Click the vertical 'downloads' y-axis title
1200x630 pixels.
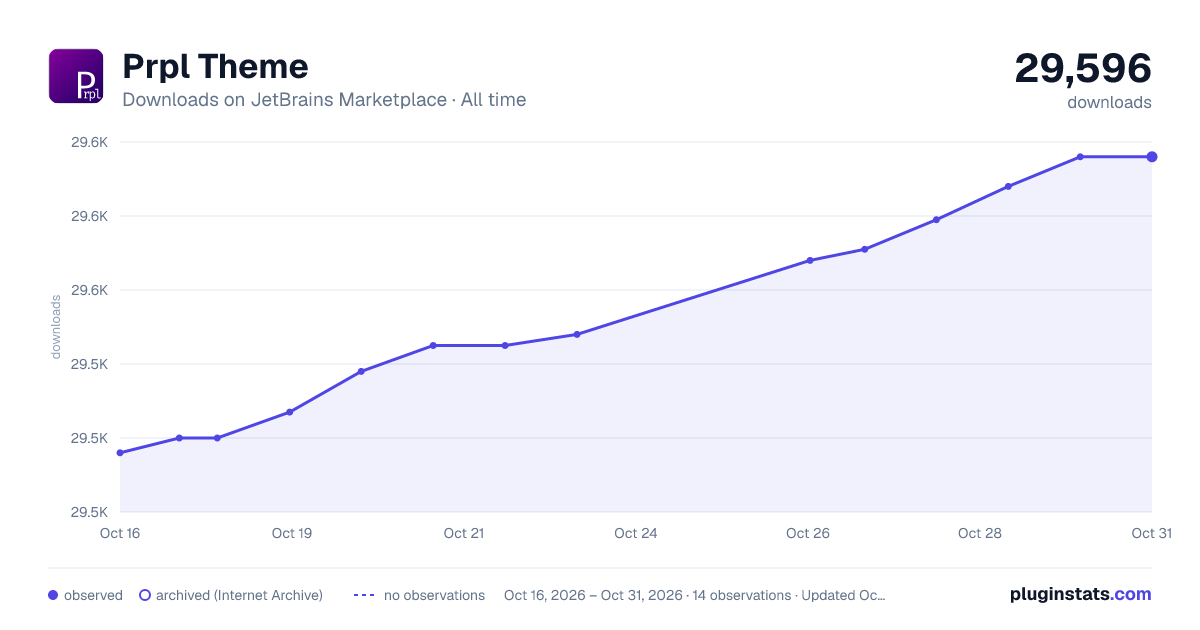coord(56,327)
